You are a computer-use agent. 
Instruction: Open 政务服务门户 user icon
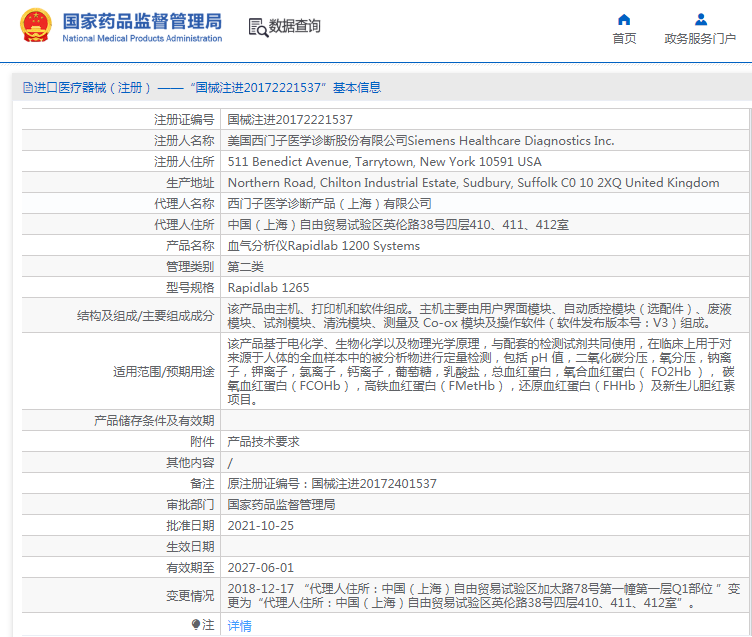click(701, 19)
